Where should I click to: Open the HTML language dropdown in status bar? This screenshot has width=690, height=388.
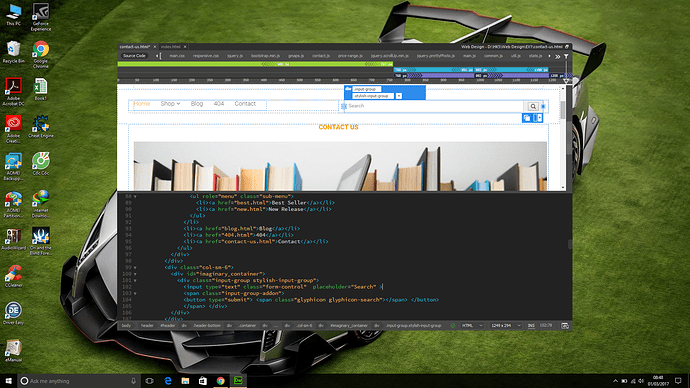coord(472,326)
